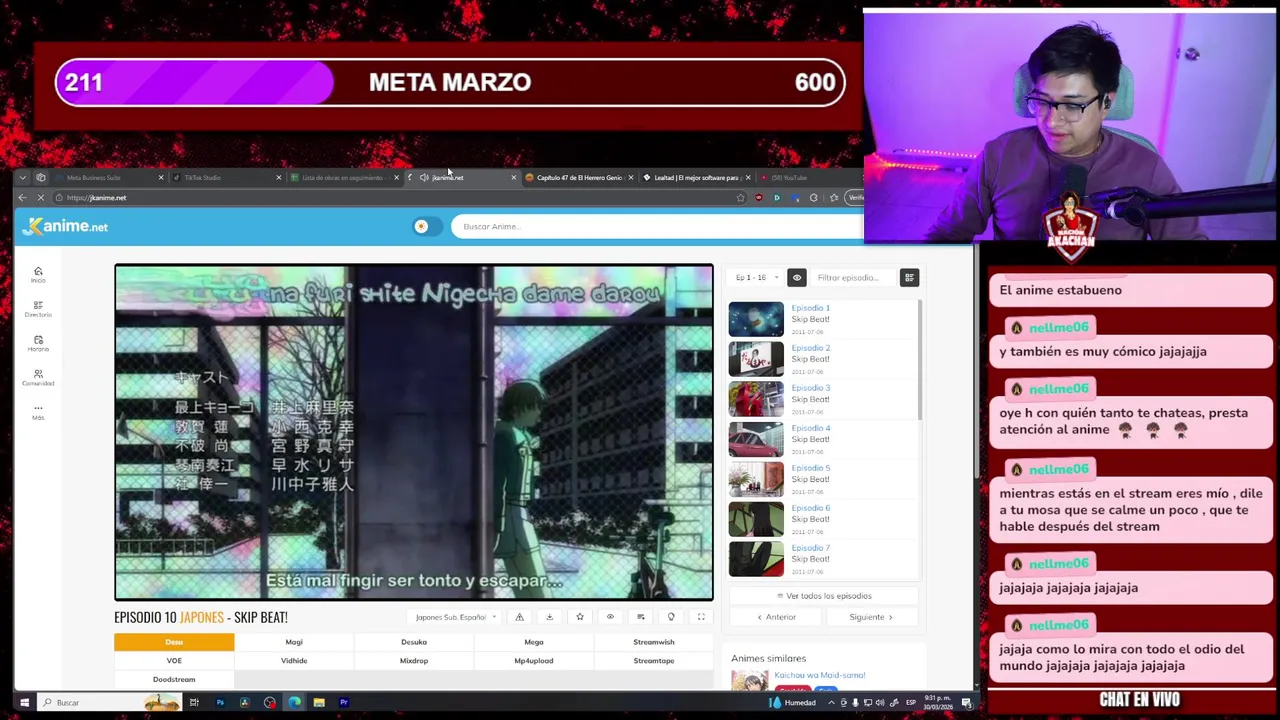Expand Japones Sub. Español language dropdown

456,617
